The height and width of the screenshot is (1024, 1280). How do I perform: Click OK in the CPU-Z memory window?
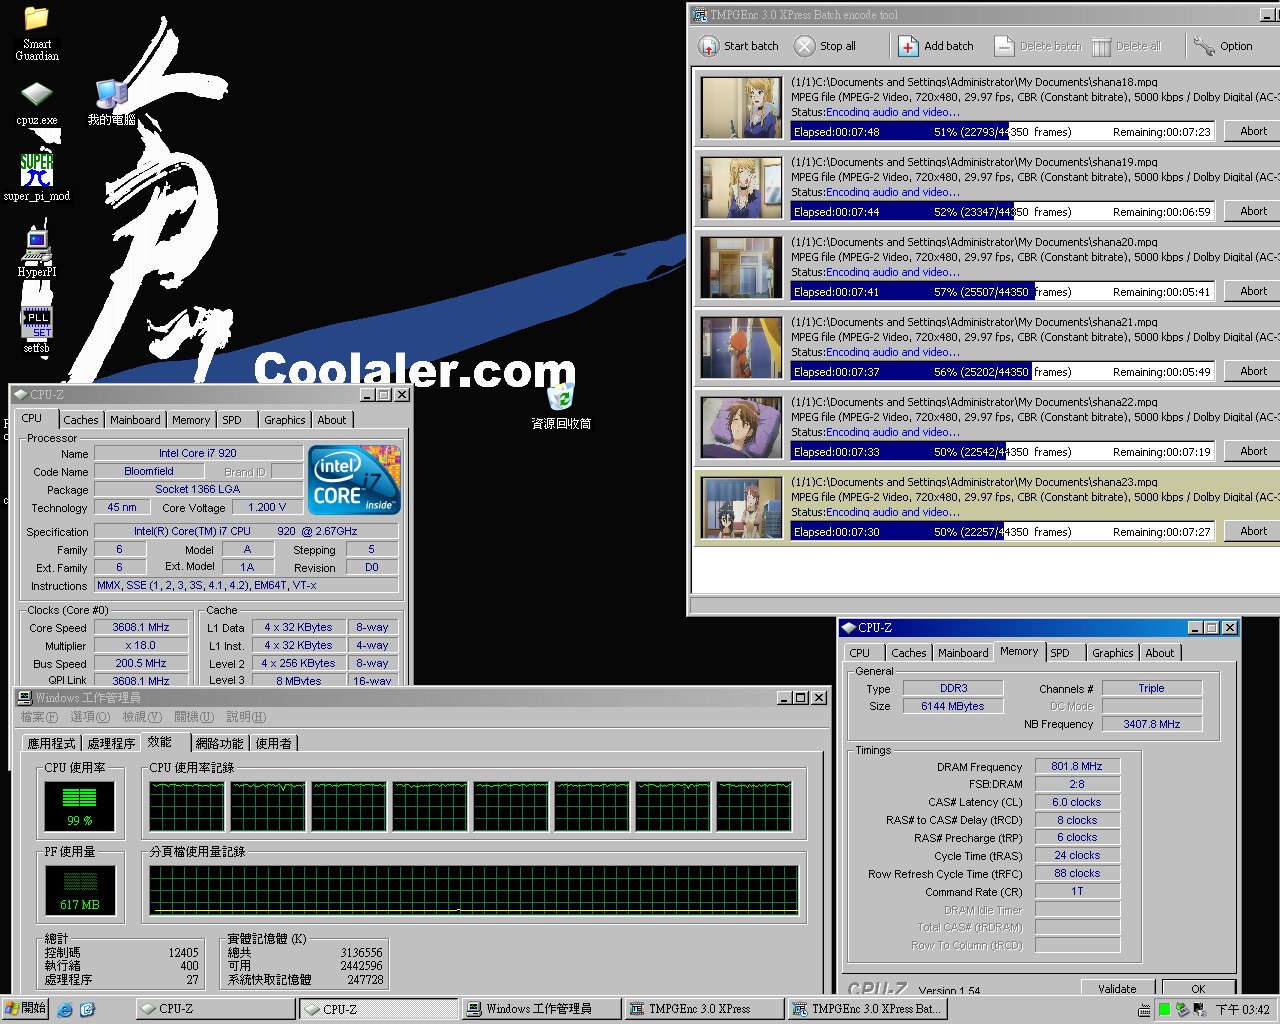point(1198,989)
